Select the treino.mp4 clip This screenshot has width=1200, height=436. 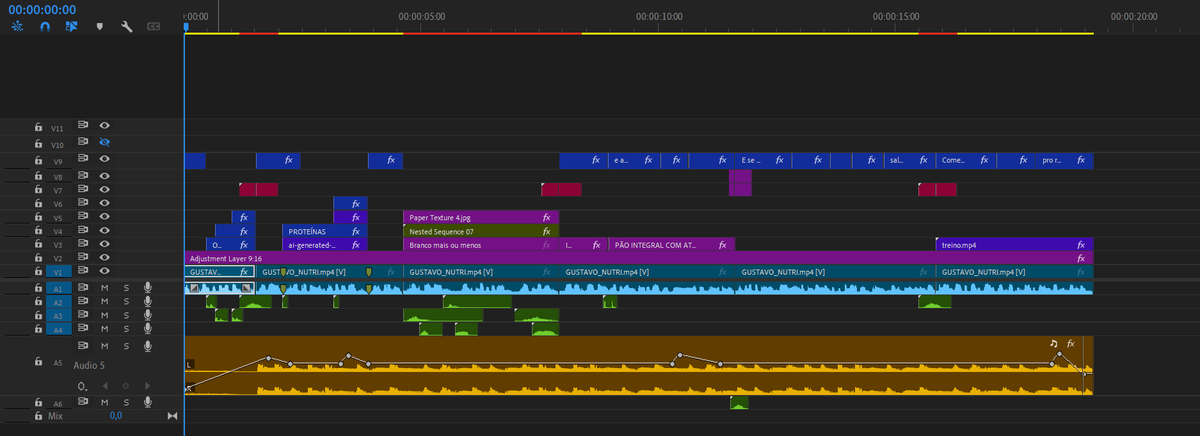coord(1014,244)
